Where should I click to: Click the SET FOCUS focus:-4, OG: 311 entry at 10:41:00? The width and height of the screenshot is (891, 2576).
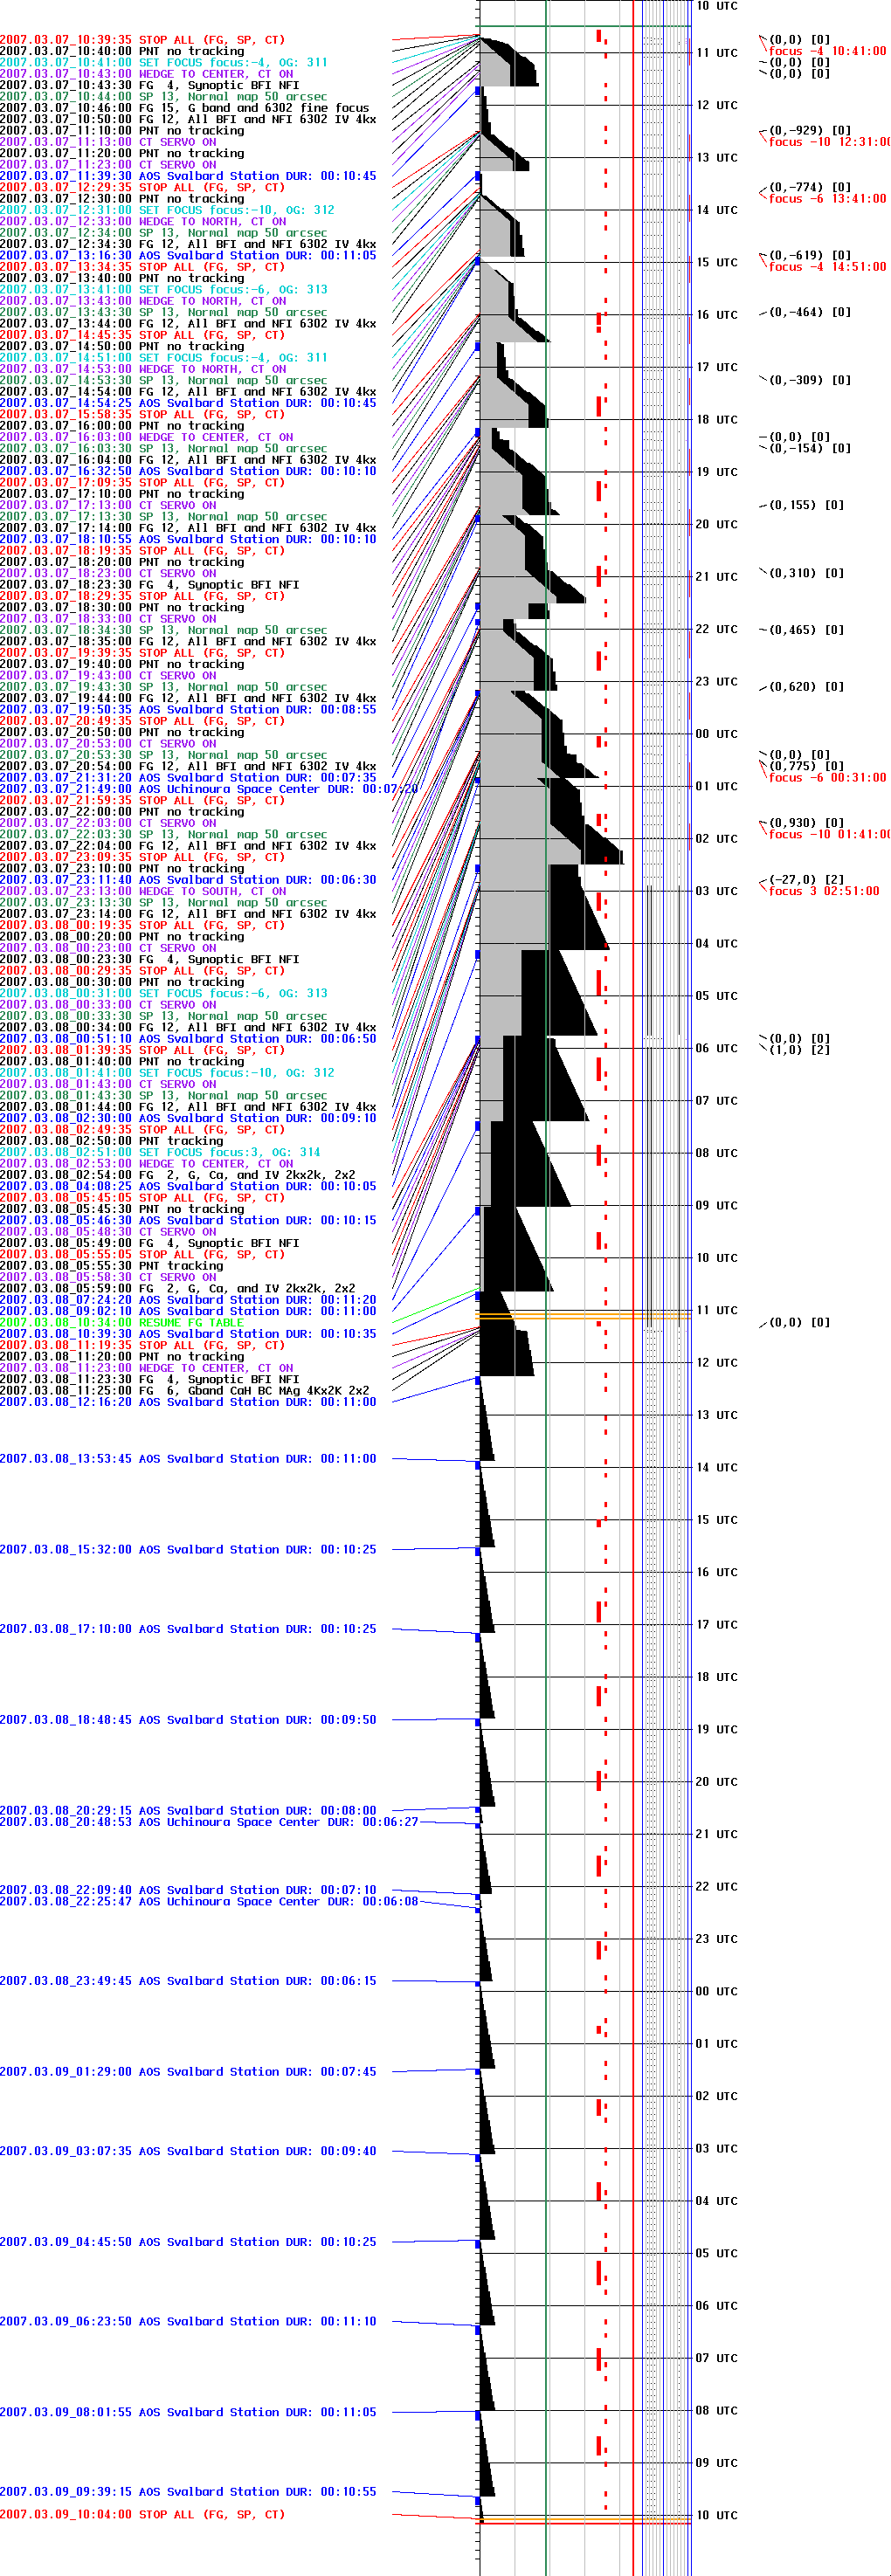point(163,62)
